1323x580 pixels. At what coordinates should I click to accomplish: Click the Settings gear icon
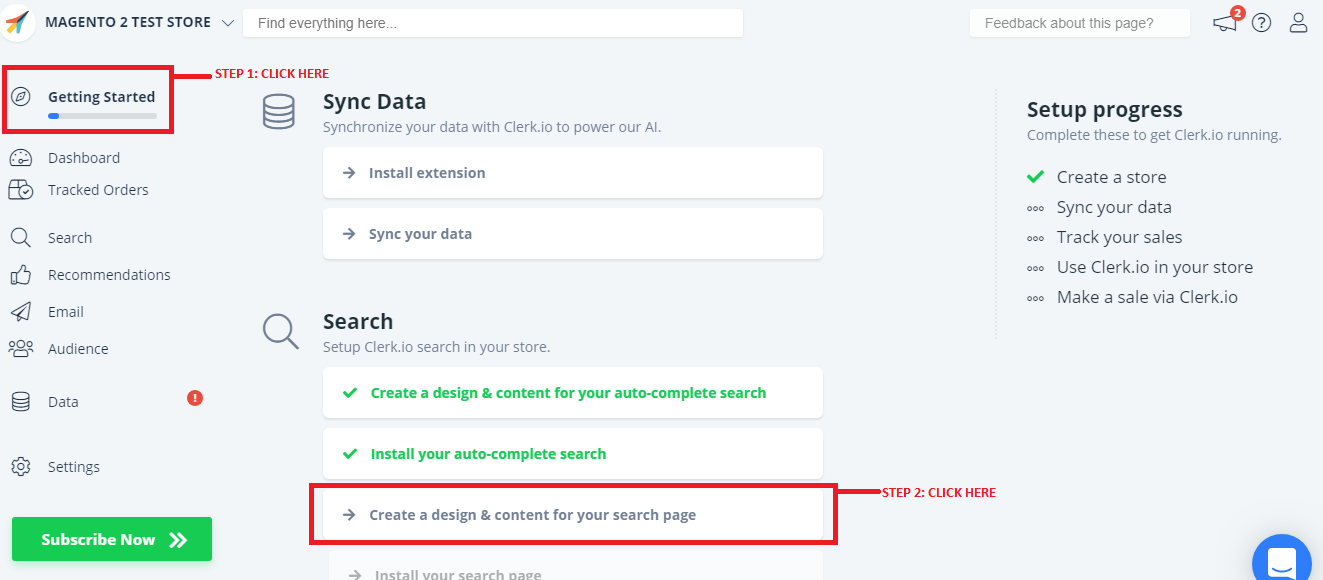pos(20,467)
